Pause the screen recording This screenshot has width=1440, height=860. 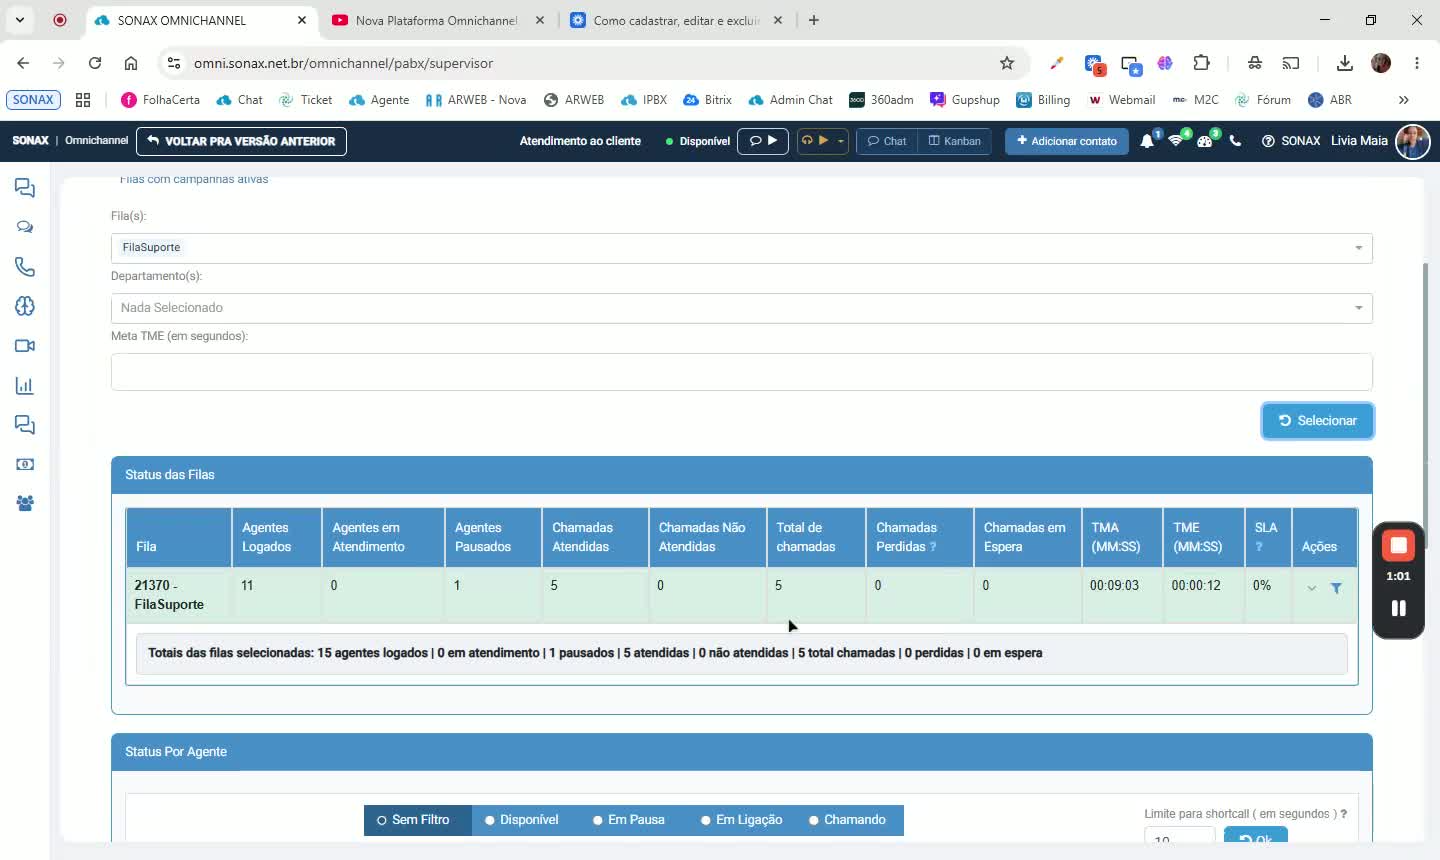[1398, 608]
